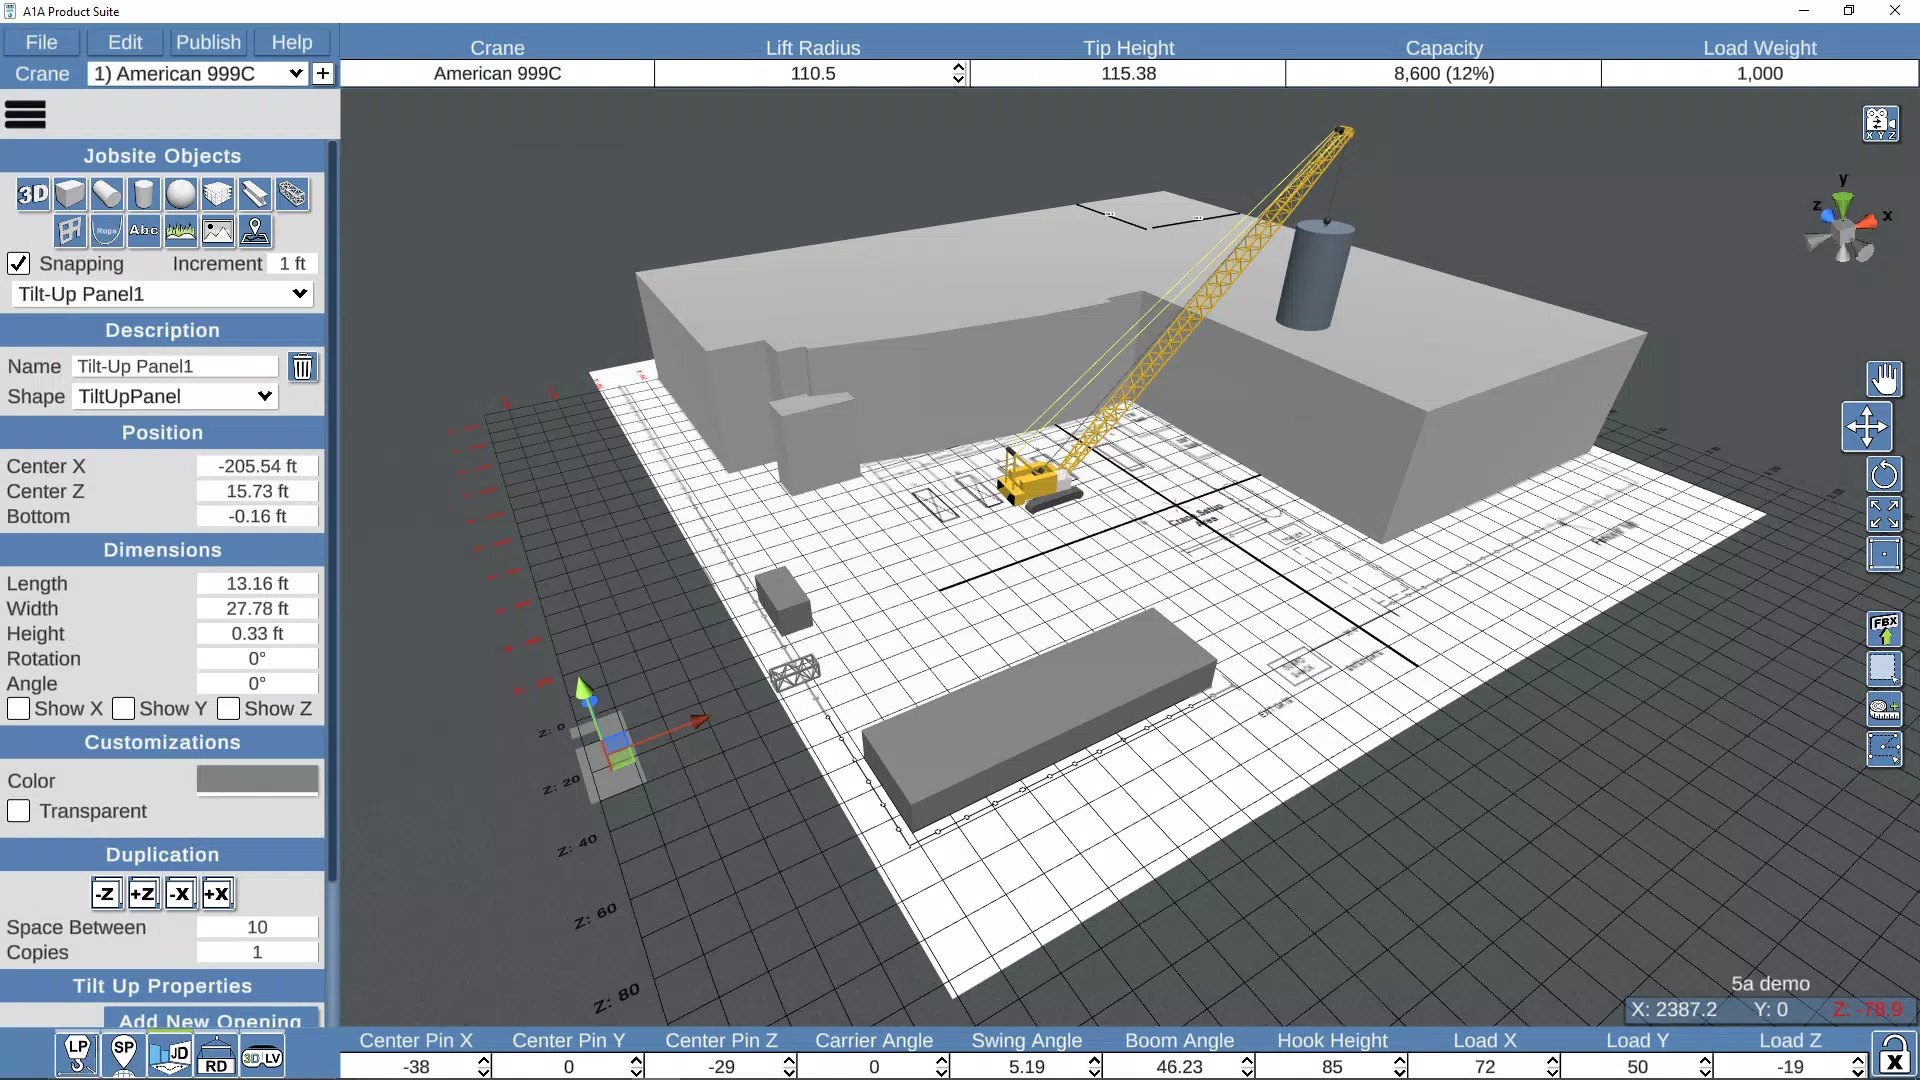Open the hamburger menu icon
The height and width of the screenshot is (1080, 1920).
[x=26, y=115]
